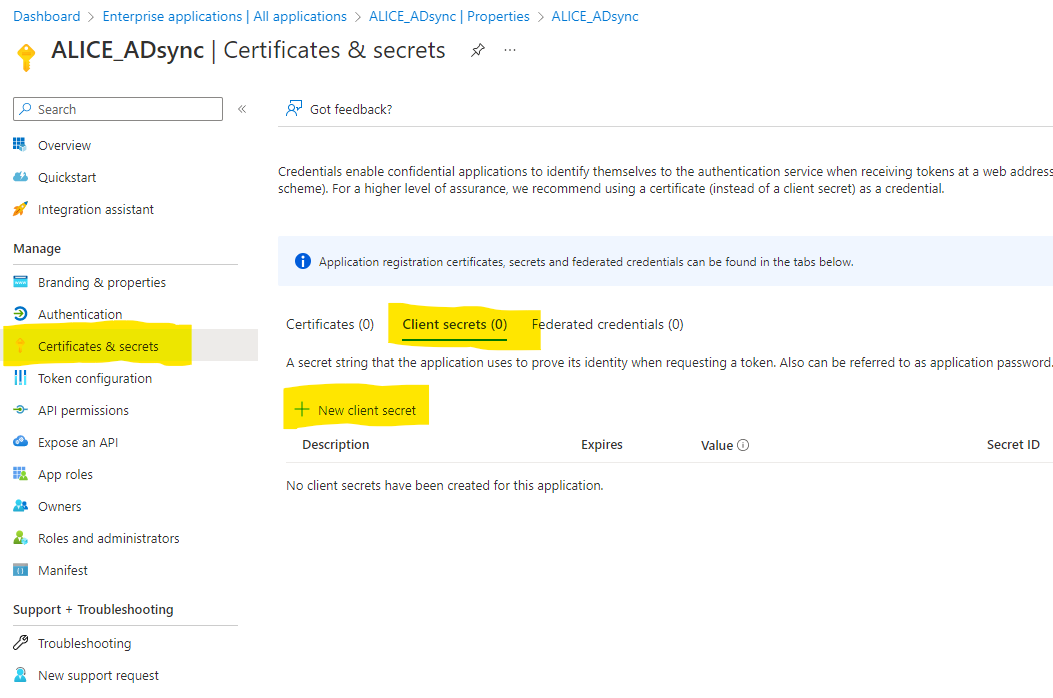Click the Expose an API cloud icon
The height and width of the screenshot is (698, 1053).
click(20, 441)
